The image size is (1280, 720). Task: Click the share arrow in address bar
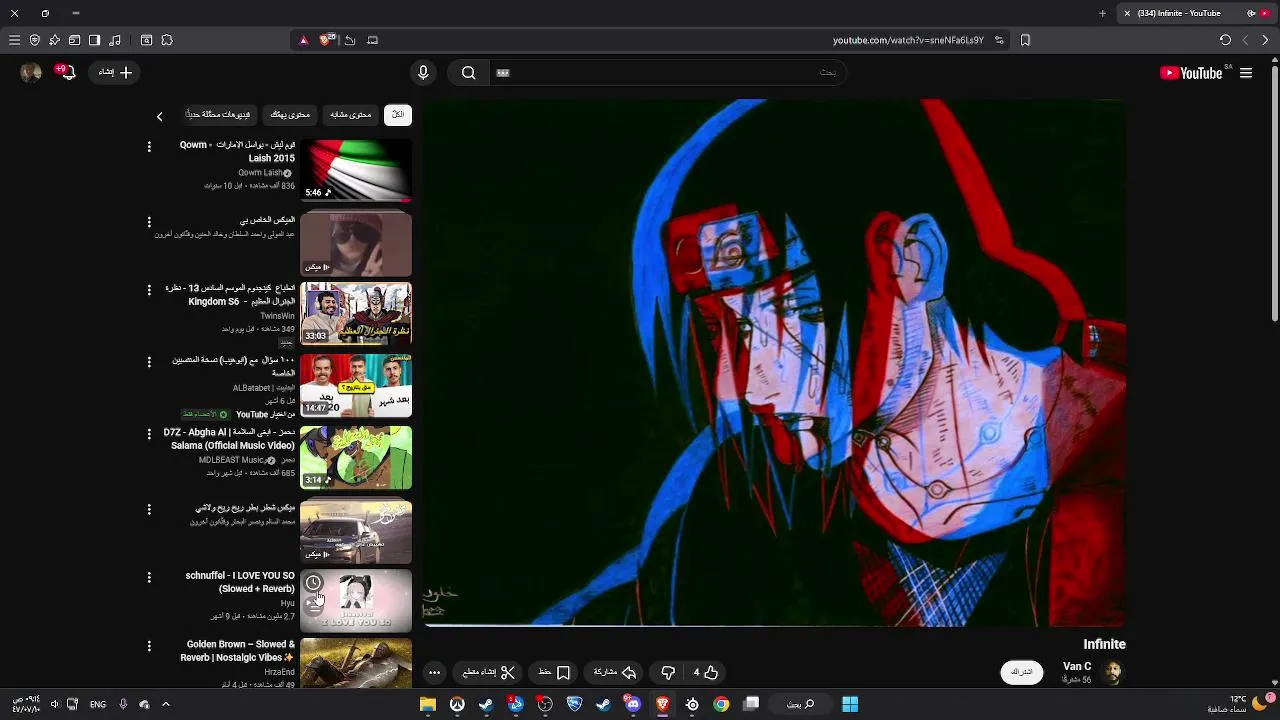[x=350, y=40]
